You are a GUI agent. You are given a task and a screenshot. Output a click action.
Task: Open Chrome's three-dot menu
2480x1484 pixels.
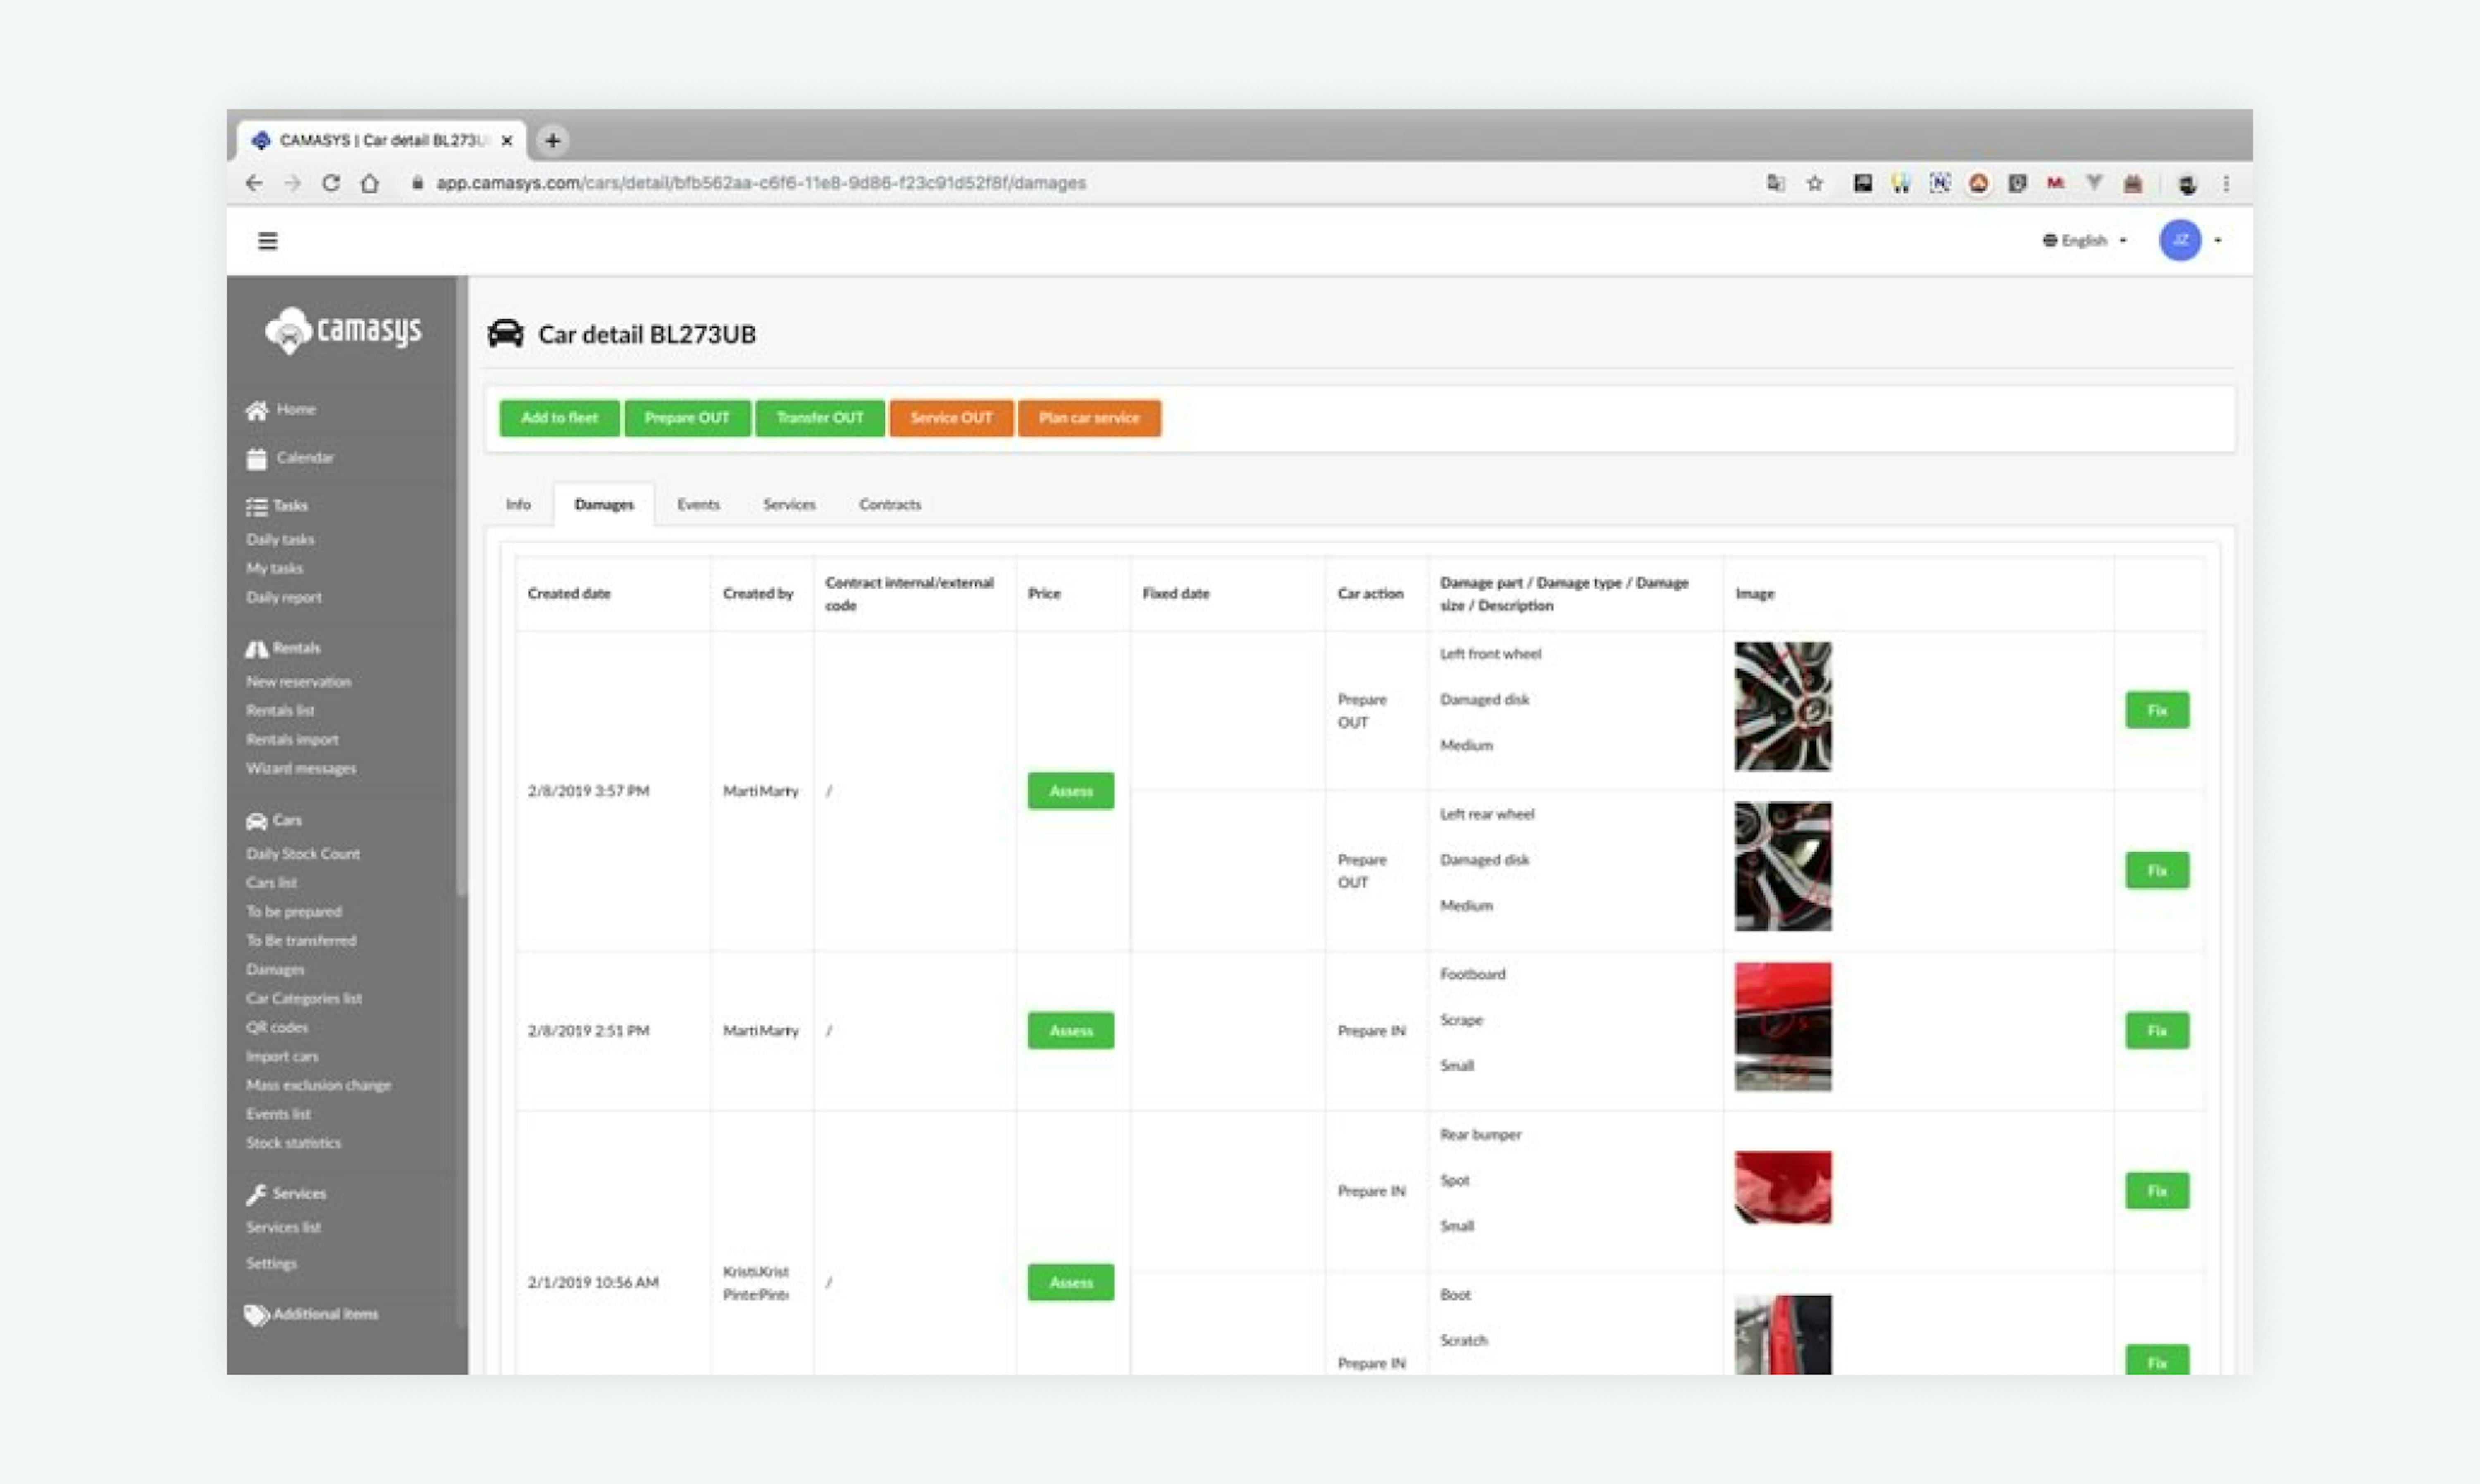[x=2225, y=183]
